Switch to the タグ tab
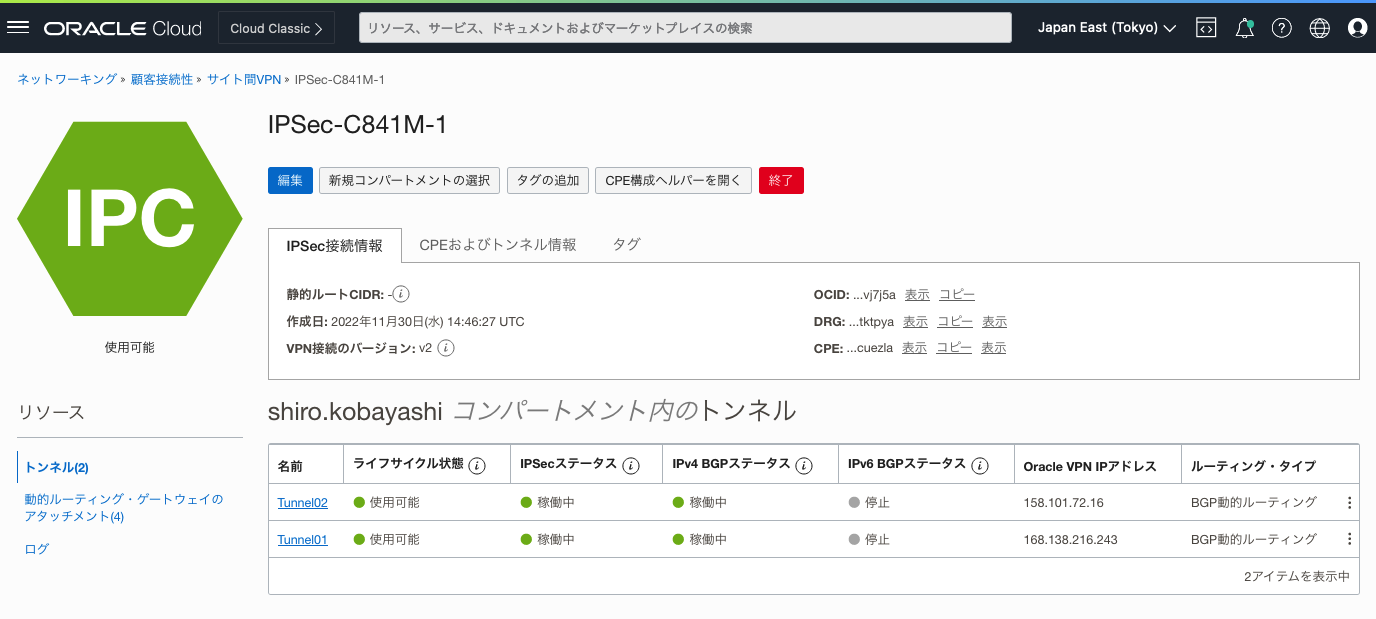 pyautogui.click(x=626, y=245)
